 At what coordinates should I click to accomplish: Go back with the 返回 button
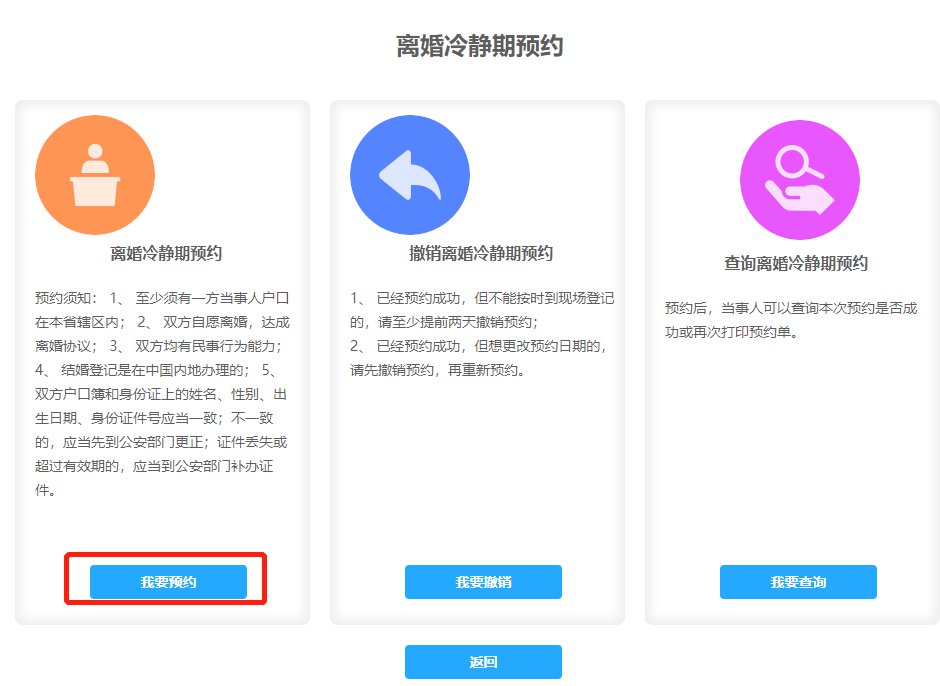tap(483, 661)
